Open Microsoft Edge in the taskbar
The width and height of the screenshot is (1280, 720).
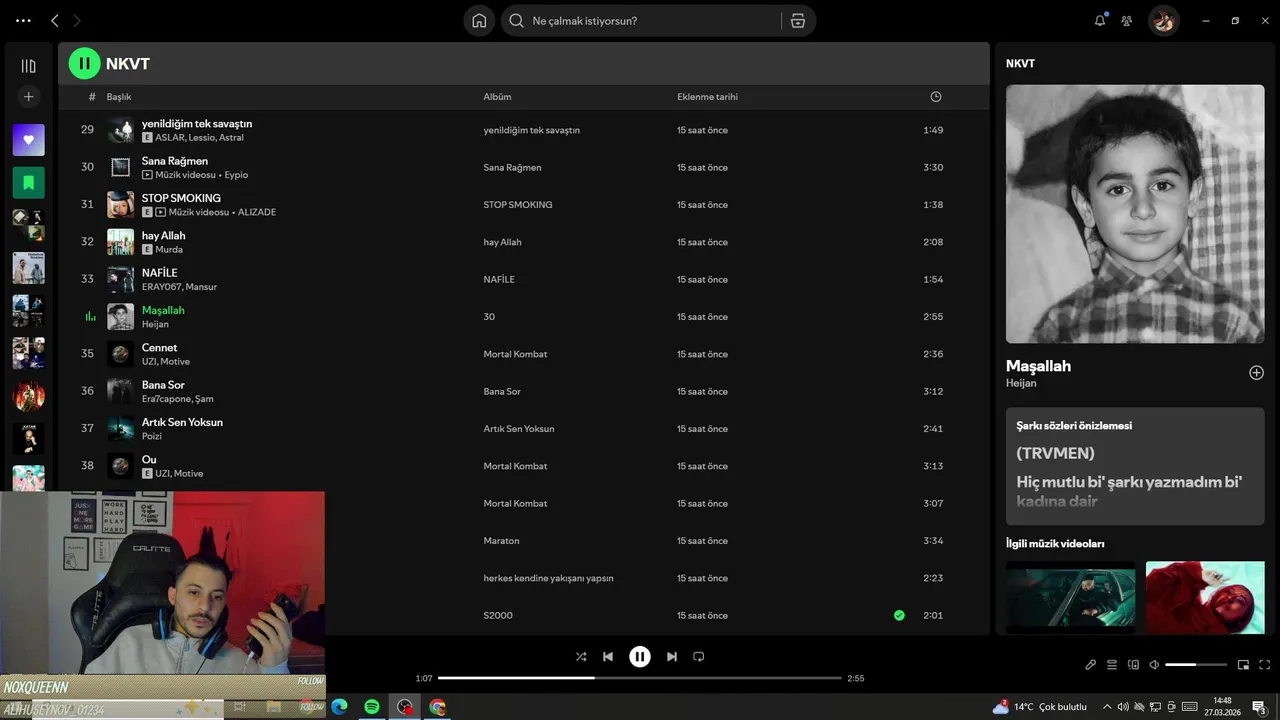[x=339, y=707]
